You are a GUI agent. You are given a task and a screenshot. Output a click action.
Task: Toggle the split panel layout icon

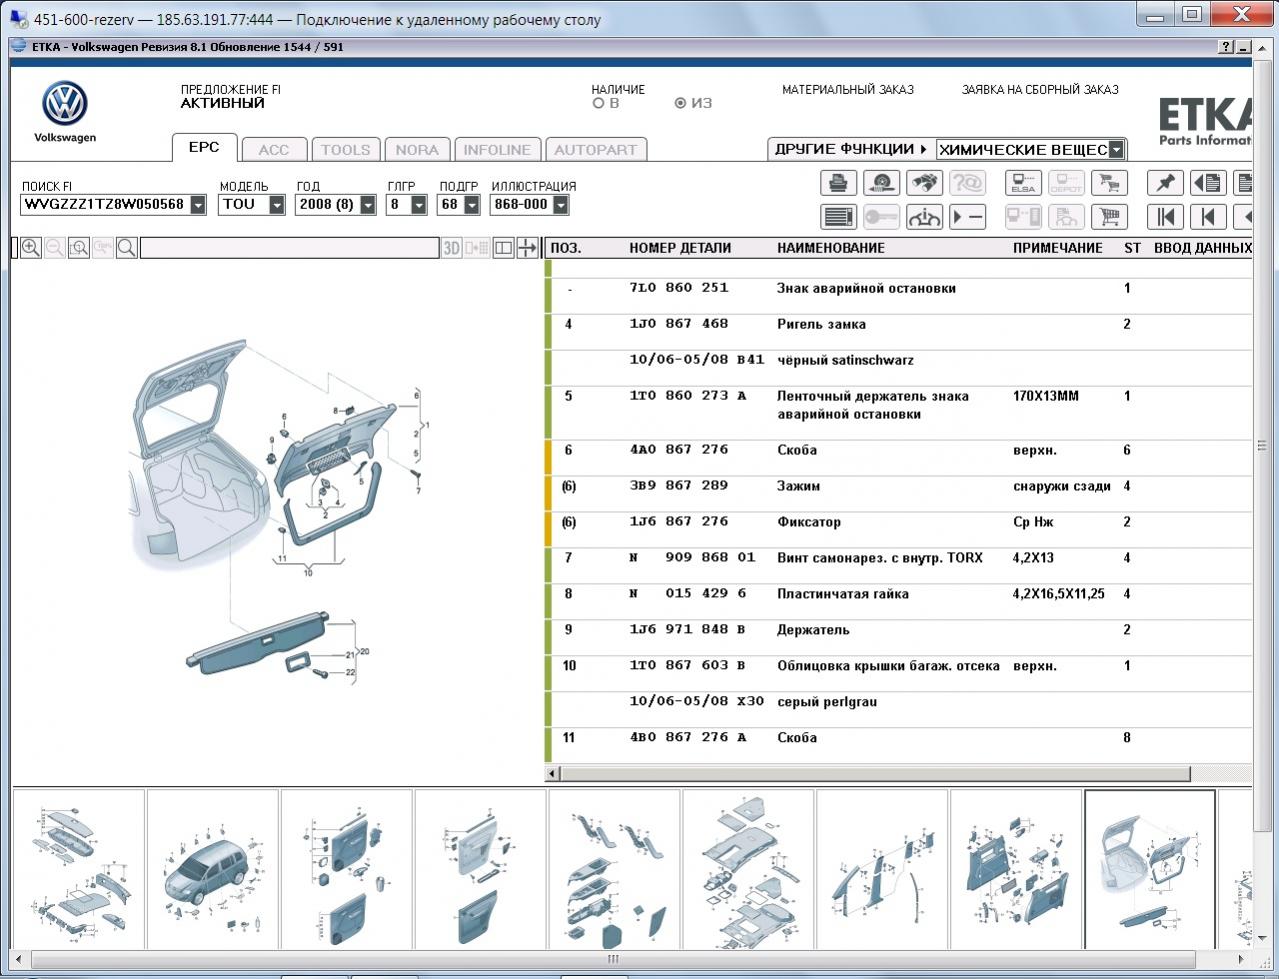(504, 248)
